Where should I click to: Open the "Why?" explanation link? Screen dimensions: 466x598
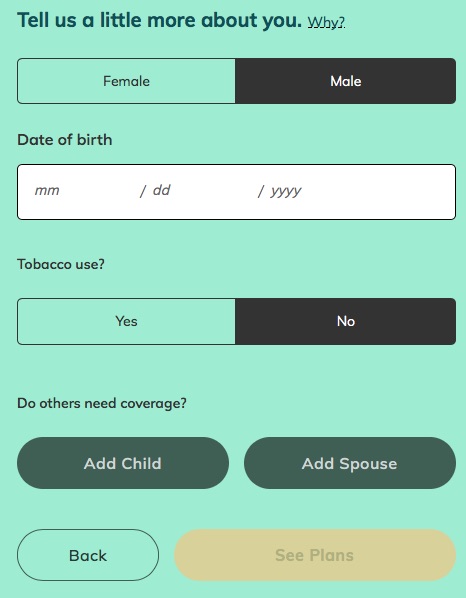pyautogui.click(x=326, y=22)
